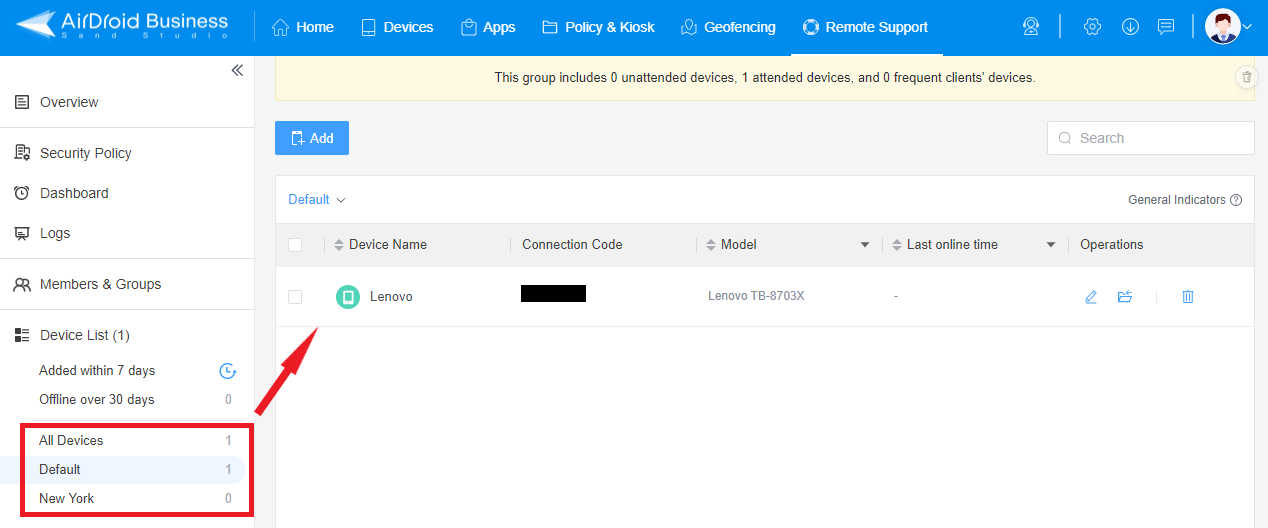This screenshot has height=528, width=1268.
Task: Open the Default group dropdown above table
Action: click(317, 199)
